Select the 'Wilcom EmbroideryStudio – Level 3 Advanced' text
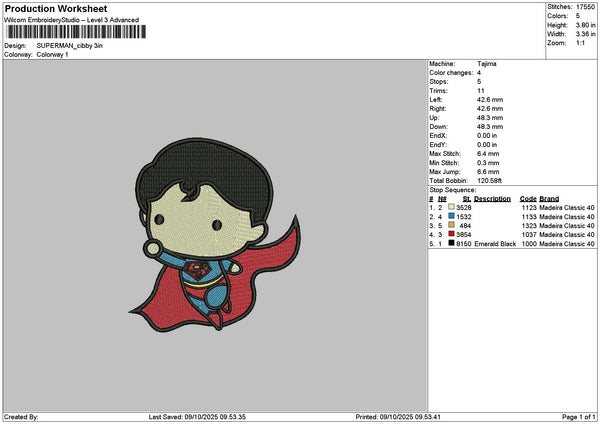 point(72,20)
